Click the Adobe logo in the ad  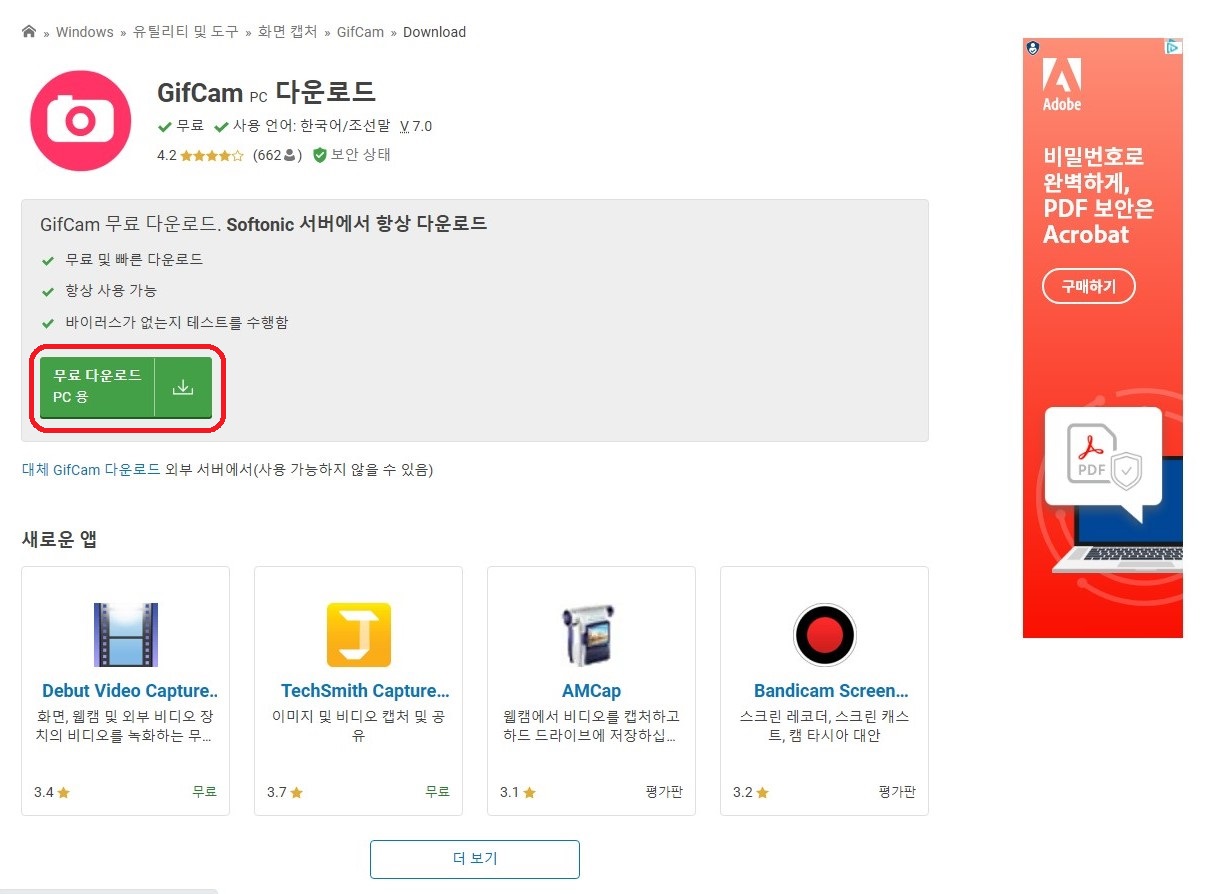pyautogui.click(x=1062, y=83)
